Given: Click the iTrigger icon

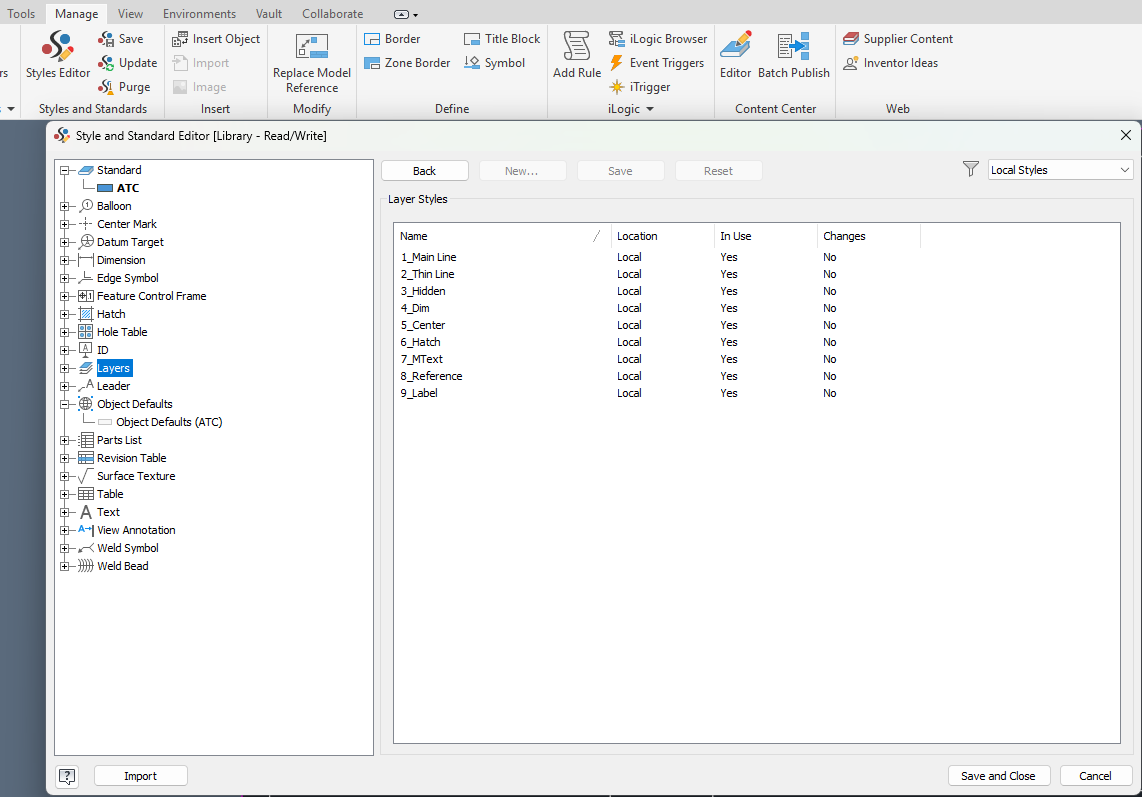Looking at the screenshot, I should pyautogui.click(x=617, y=87).
